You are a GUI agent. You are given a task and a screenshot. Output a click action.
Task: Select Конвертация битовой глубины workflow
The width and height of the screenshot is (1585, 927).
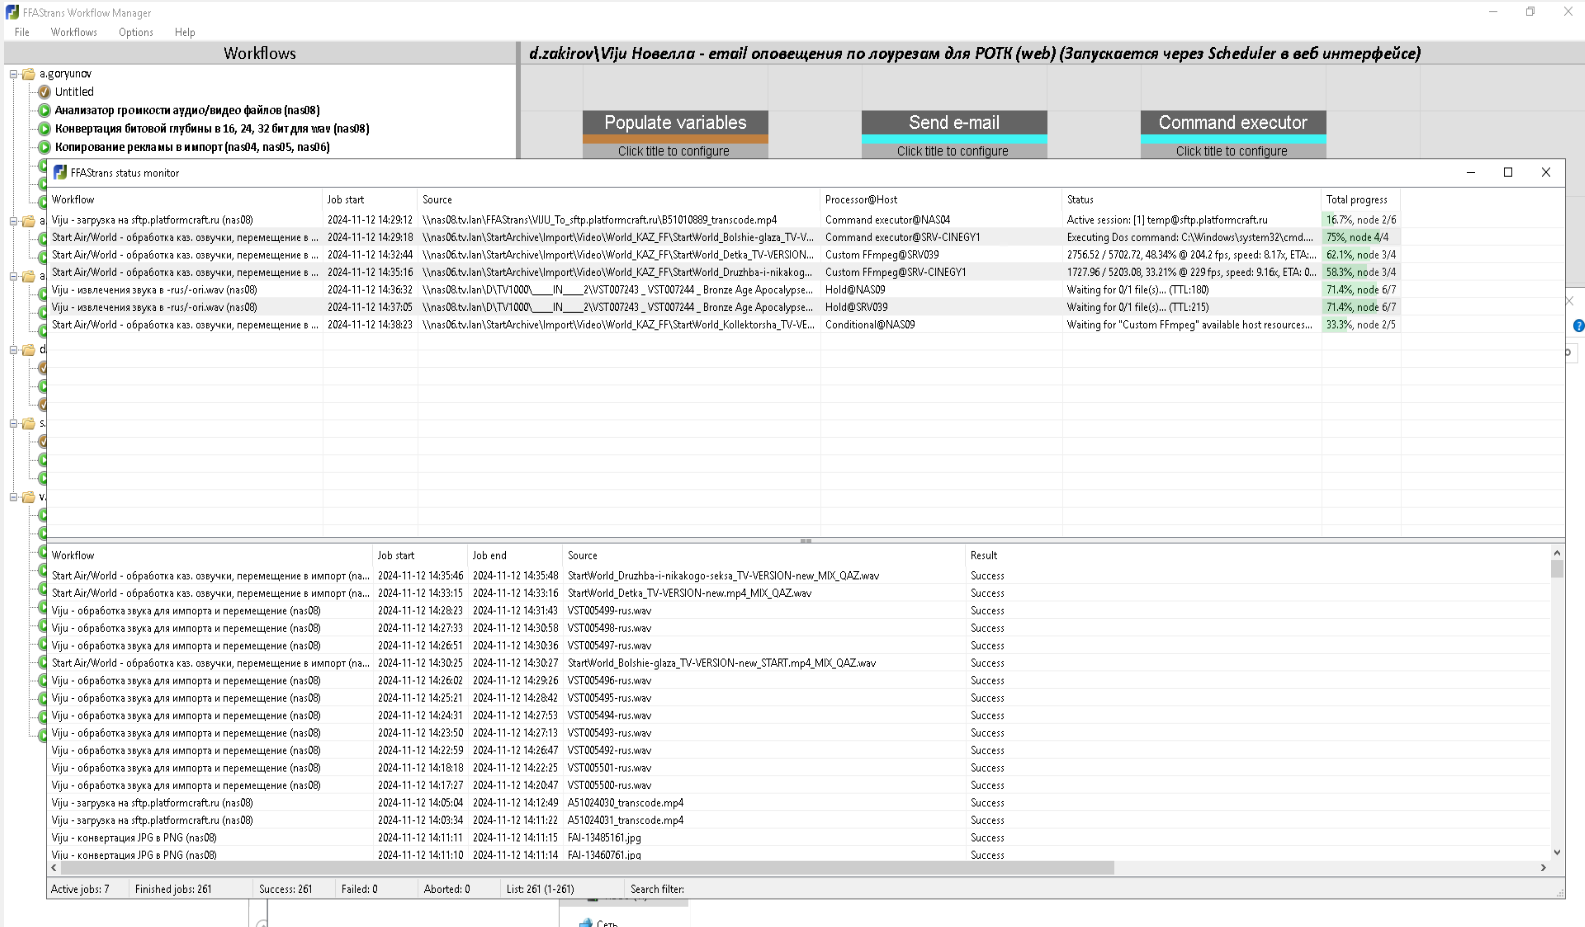pyautogui.click(x=212, y=128)
